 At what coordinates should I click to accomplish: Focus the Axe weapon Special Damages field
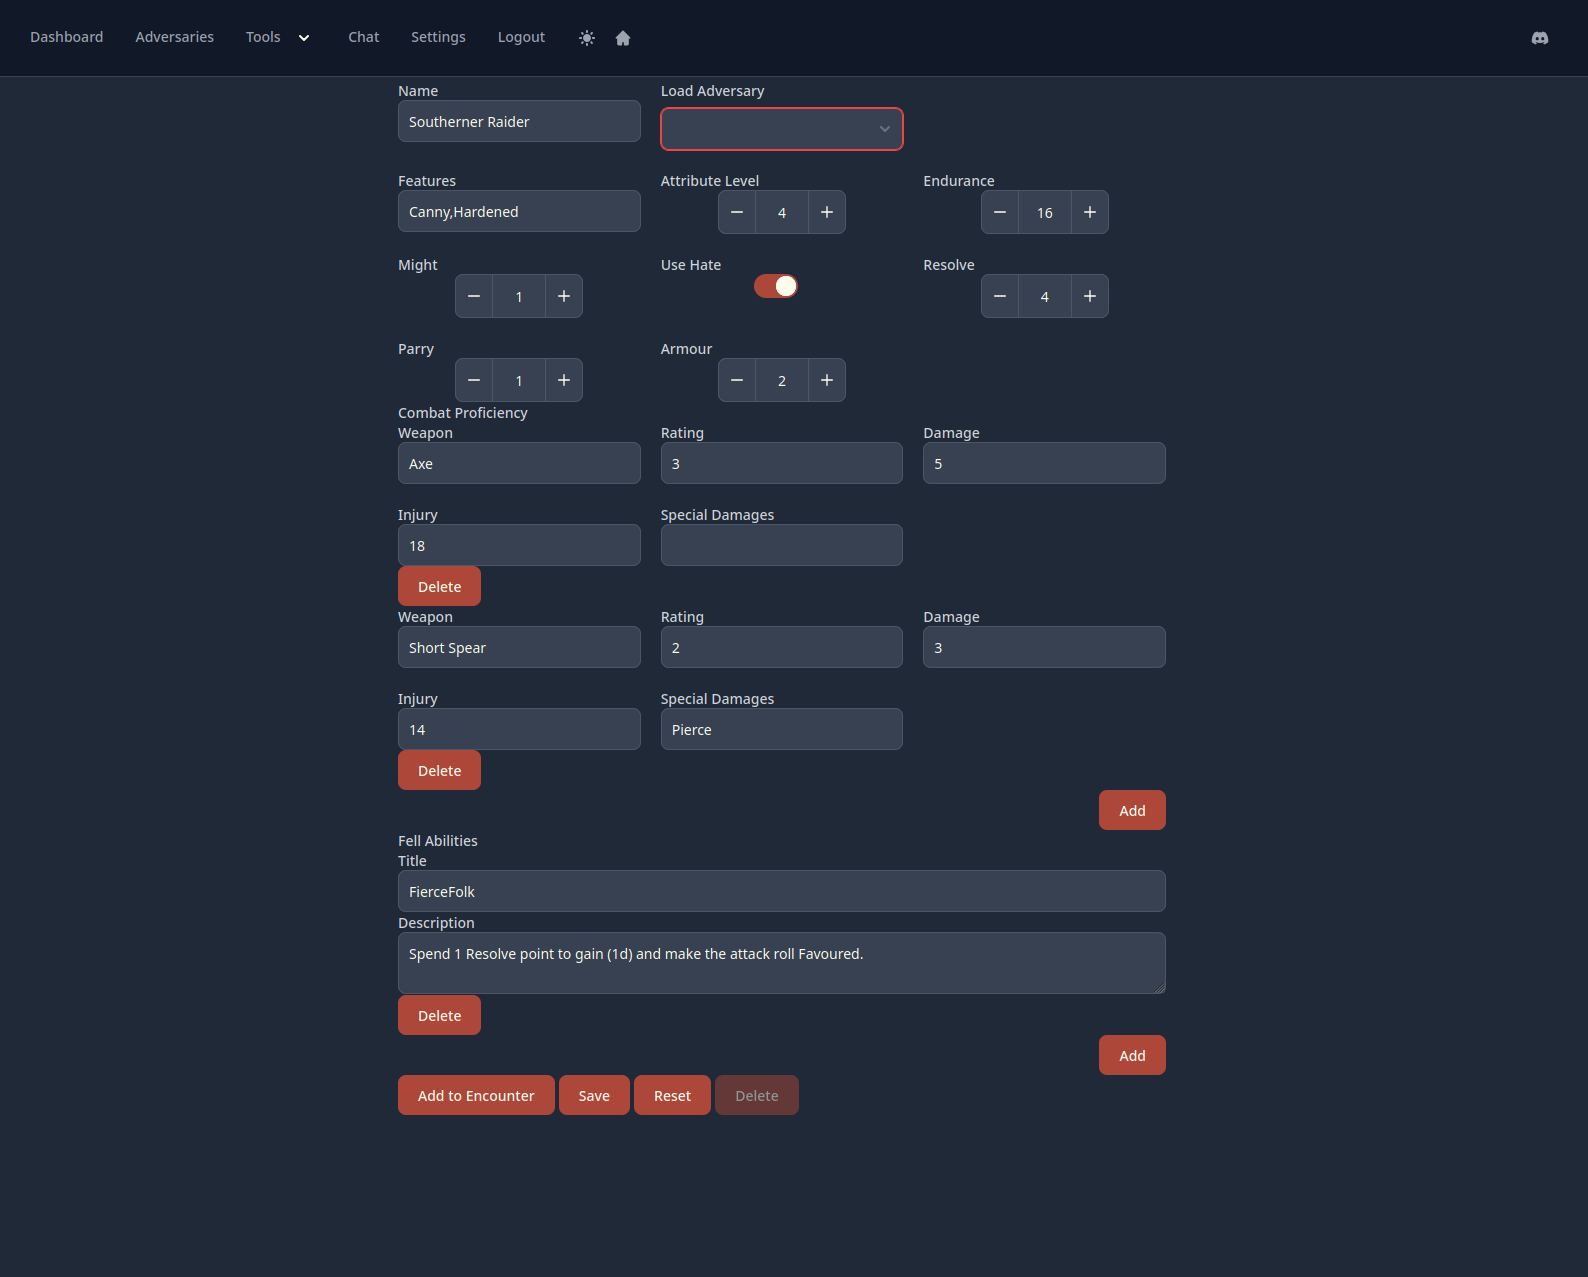781,545
